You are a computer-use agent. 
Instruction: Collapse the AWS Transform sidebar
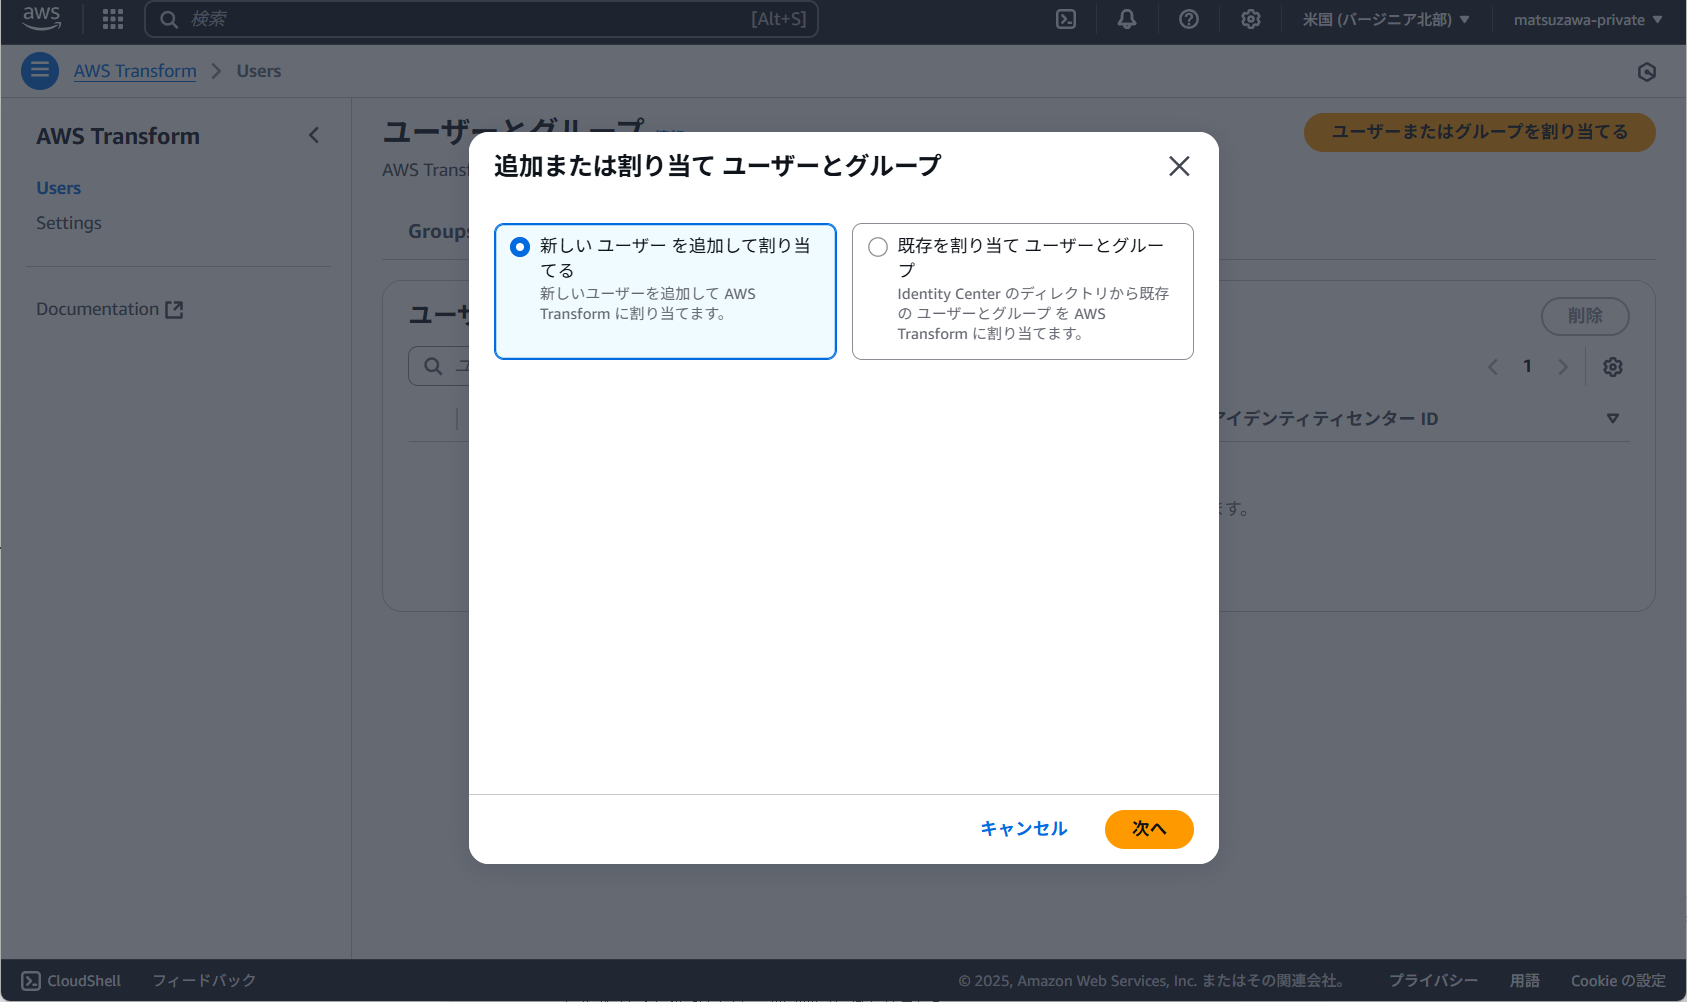tap(313, 135)
